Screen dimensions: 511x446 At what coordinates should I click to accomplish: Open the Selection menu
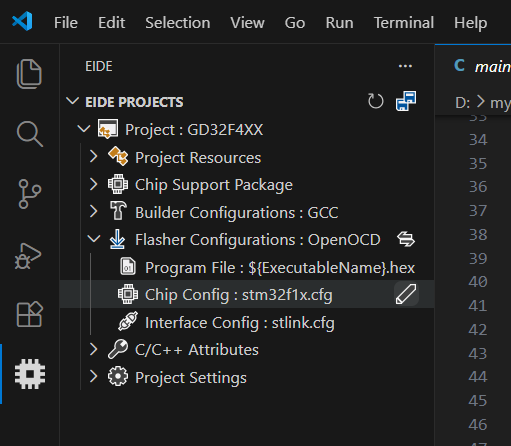(178, 23)
